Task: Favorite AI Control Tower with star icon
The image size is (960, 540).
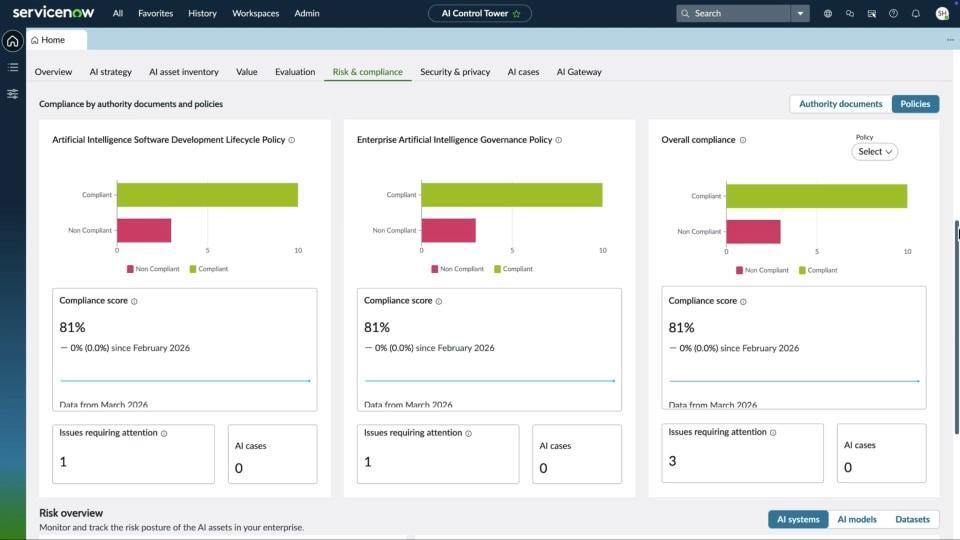Action: pos(516,13)
